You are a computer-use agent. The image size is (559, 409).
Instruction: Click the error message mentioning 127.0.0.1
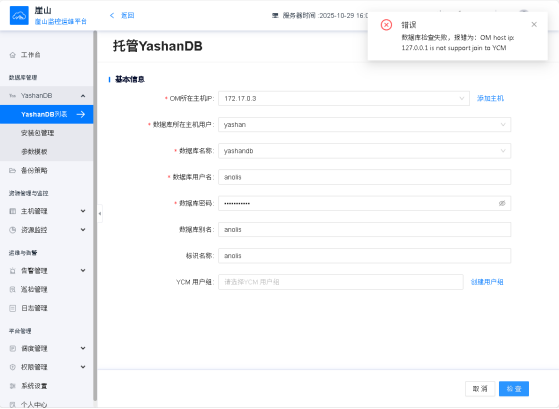458,43
